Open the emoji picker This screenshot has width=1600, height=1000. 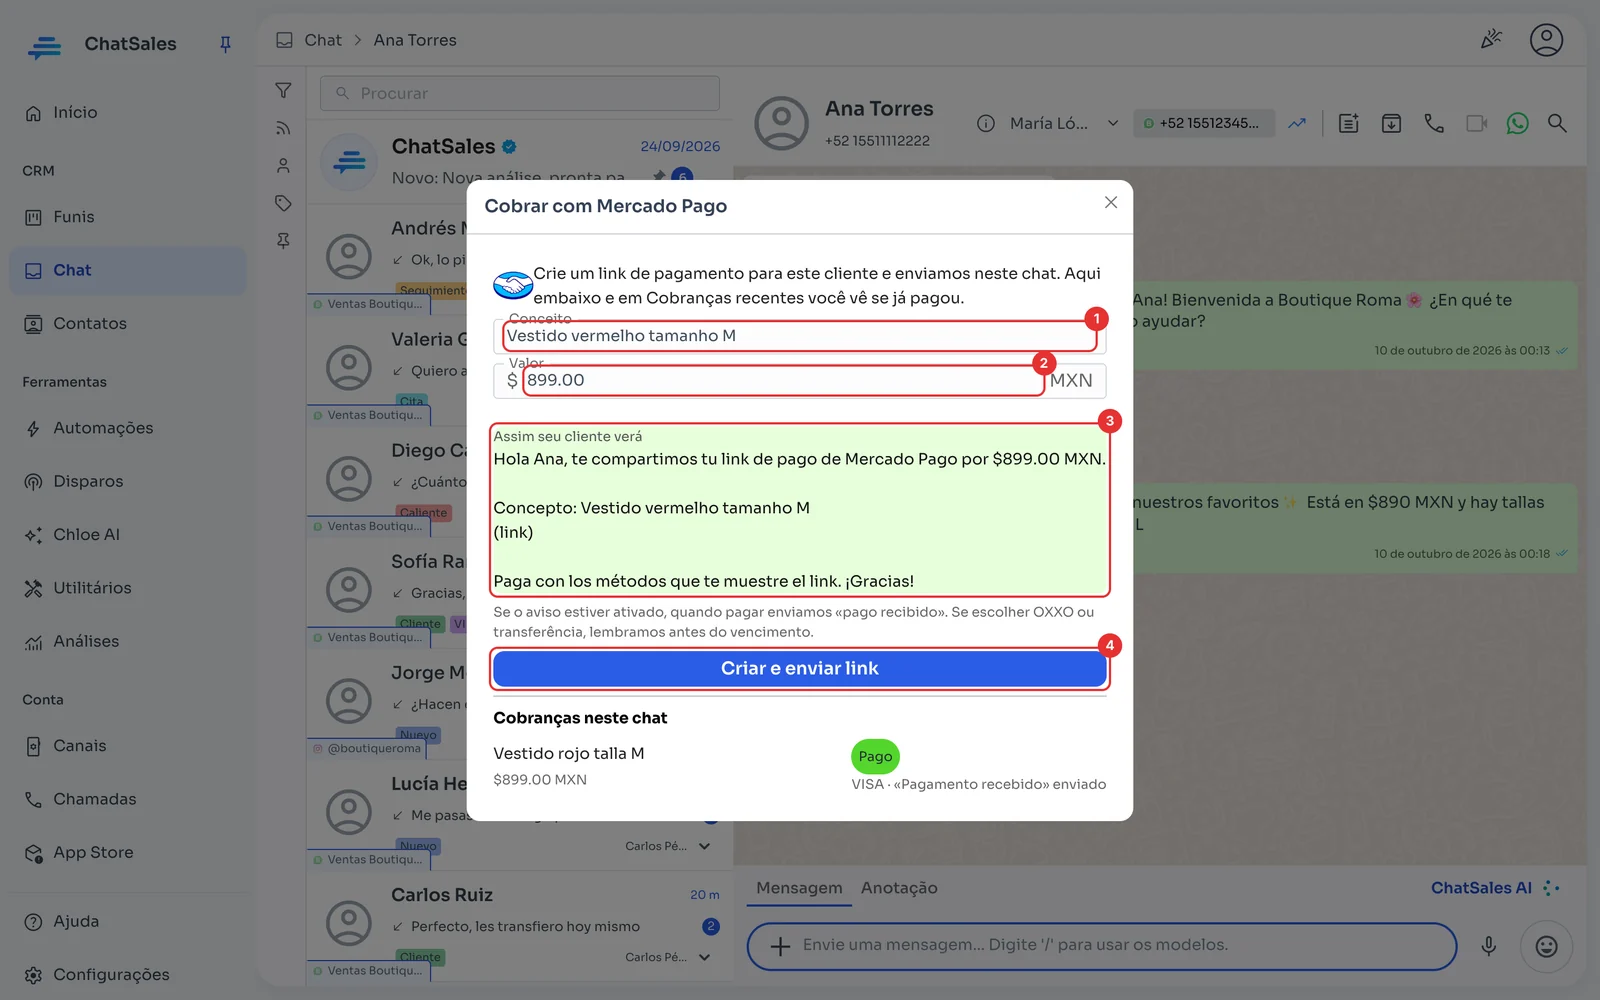[1546, 946]
